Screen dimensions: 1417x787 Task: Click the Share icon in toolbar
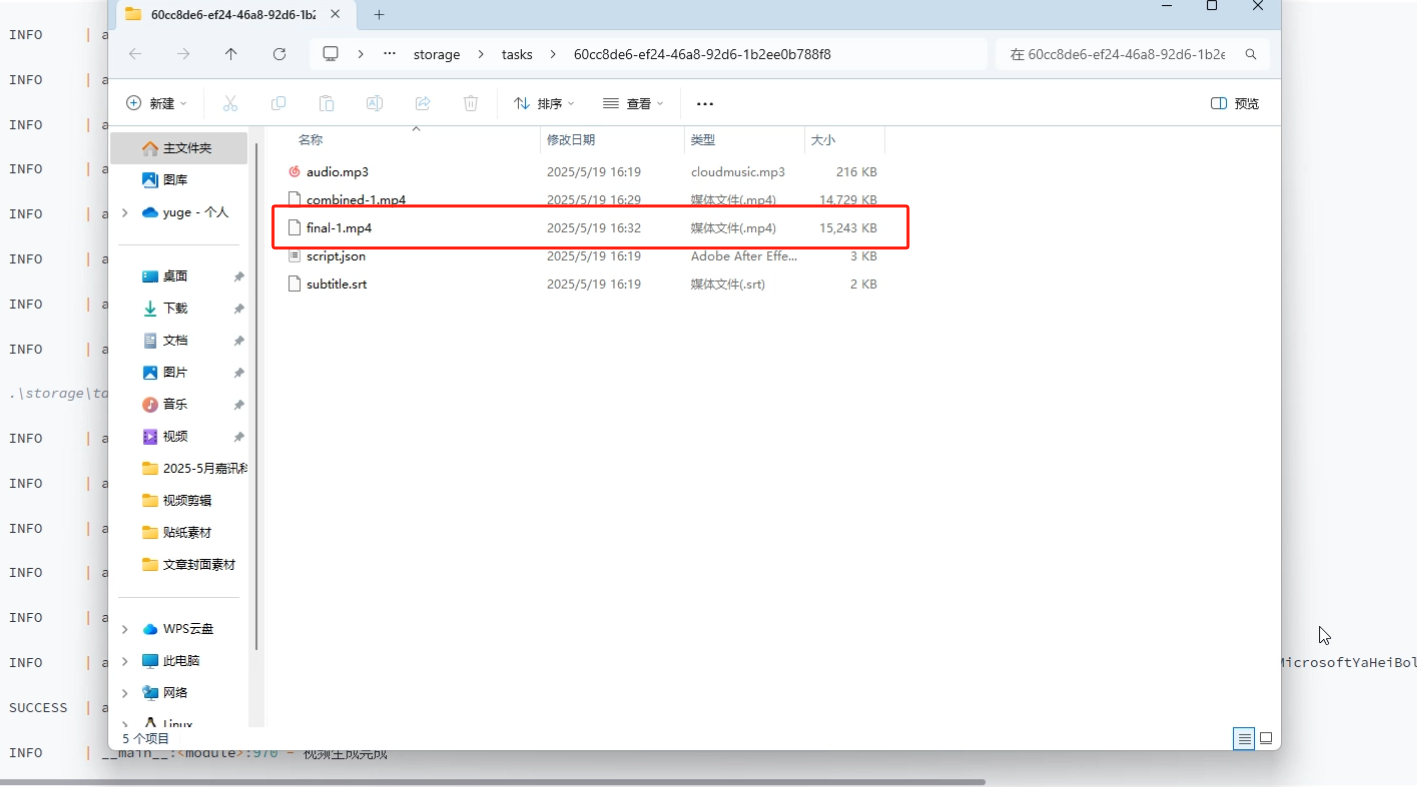coord(423,103)
